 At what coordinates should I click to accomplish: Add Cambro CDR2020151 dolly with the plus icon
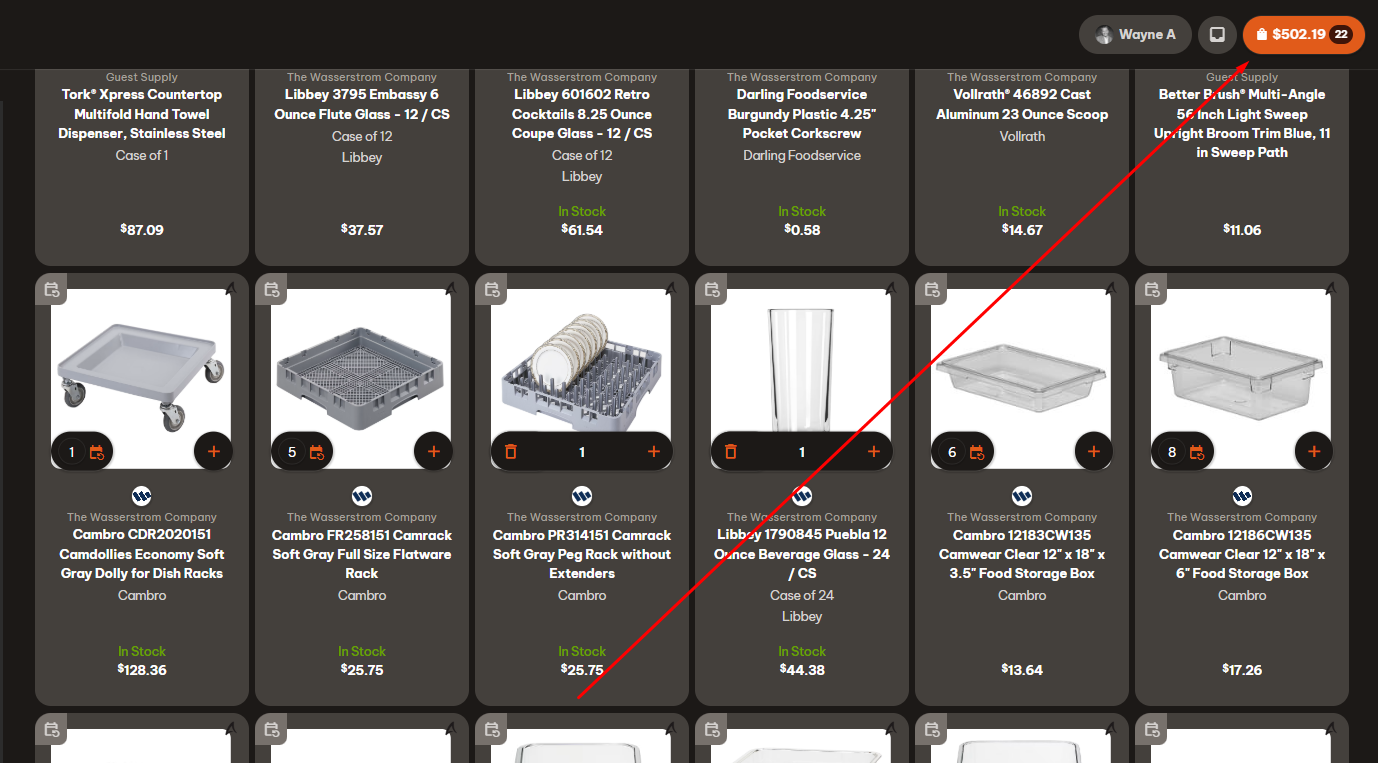tap(213, 452)
